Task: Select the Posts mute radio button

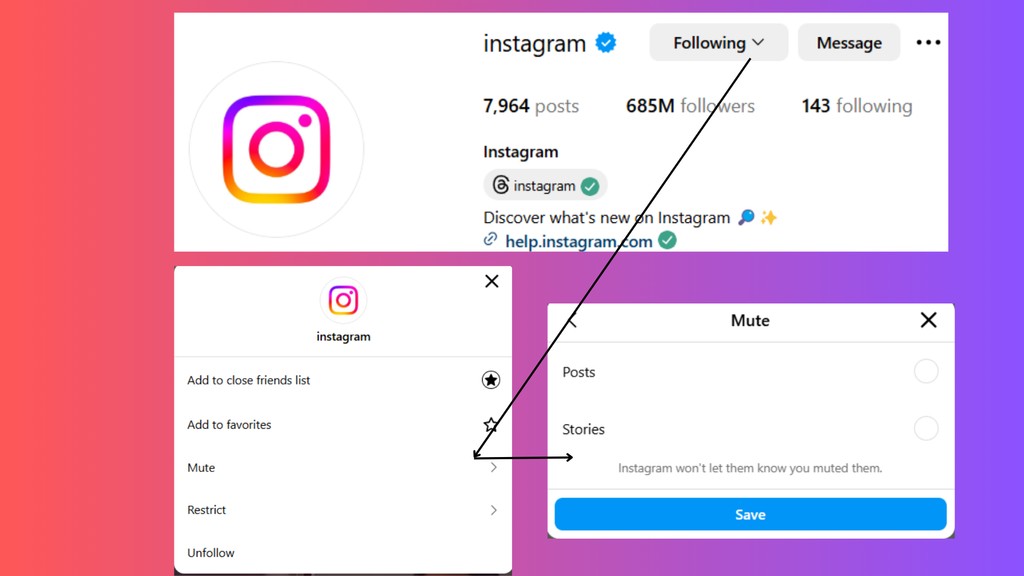Action: (x=925, y=372)
